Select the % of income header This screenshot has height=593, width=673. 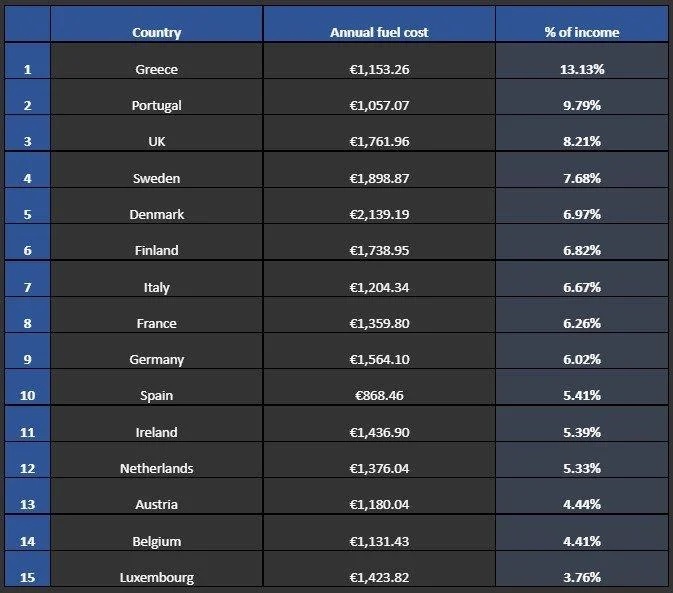pos(581,32)
